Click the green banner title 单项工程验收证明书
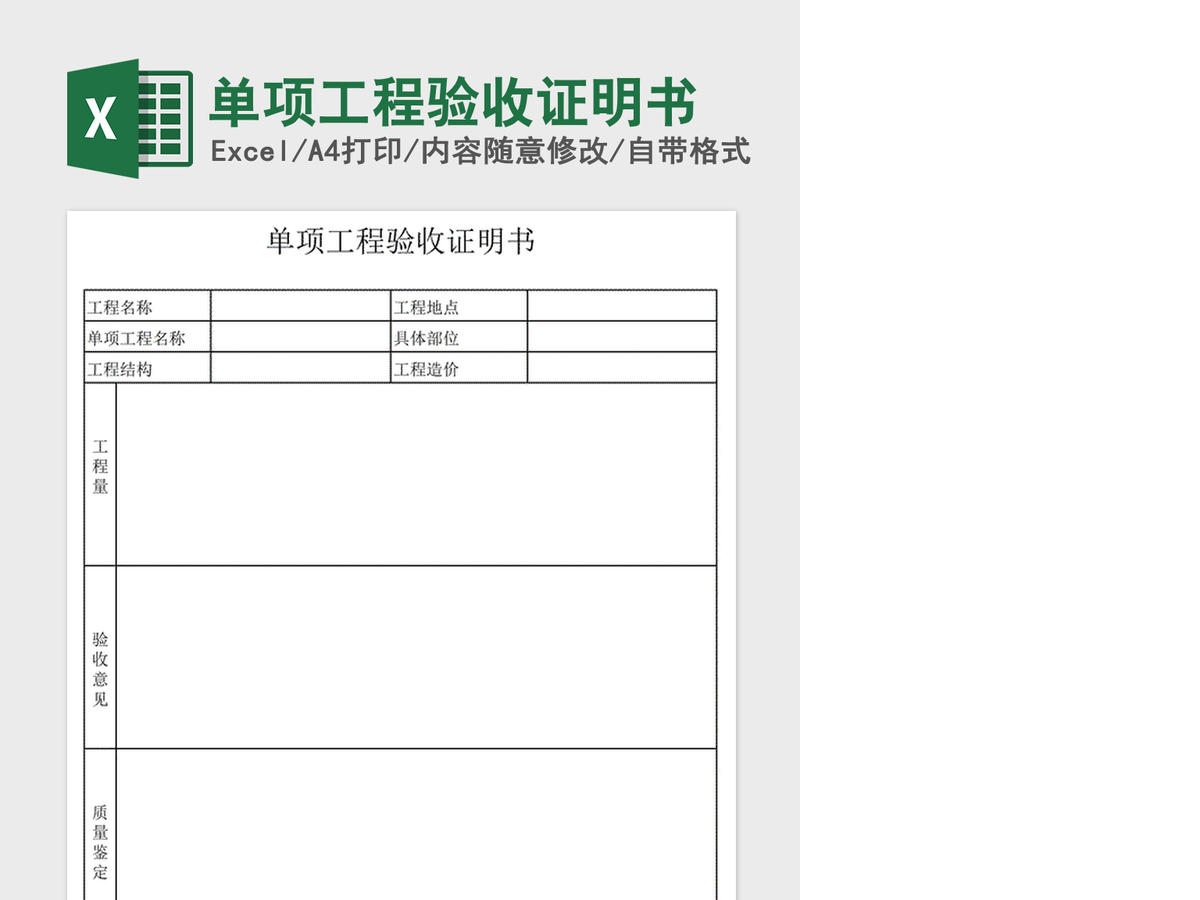Image resolution: width=1200 pixels, height=900 pixels. tap(452, 102)
